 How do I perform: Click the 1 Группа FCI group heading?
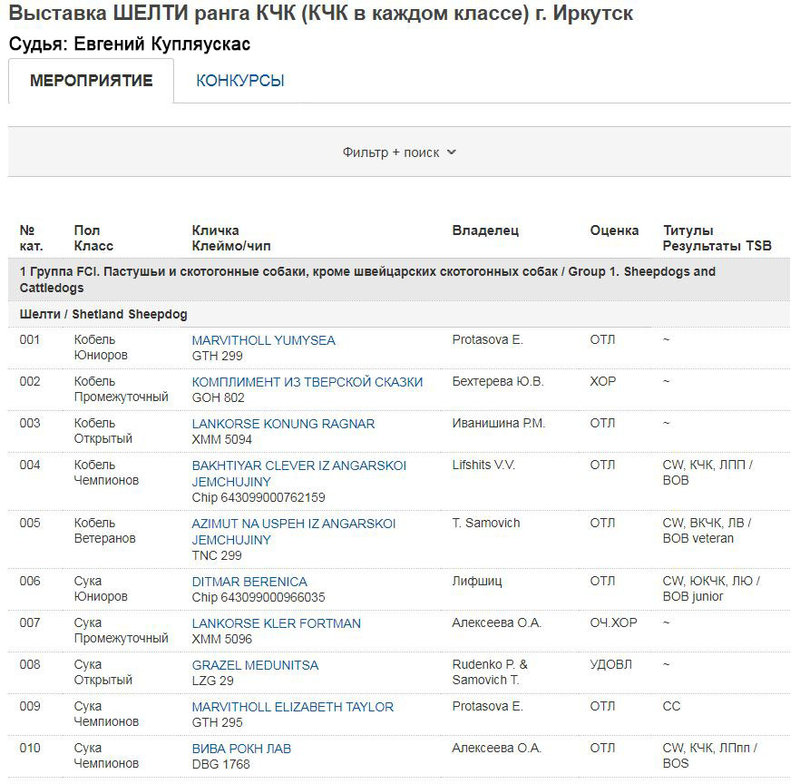coord(399,280)
